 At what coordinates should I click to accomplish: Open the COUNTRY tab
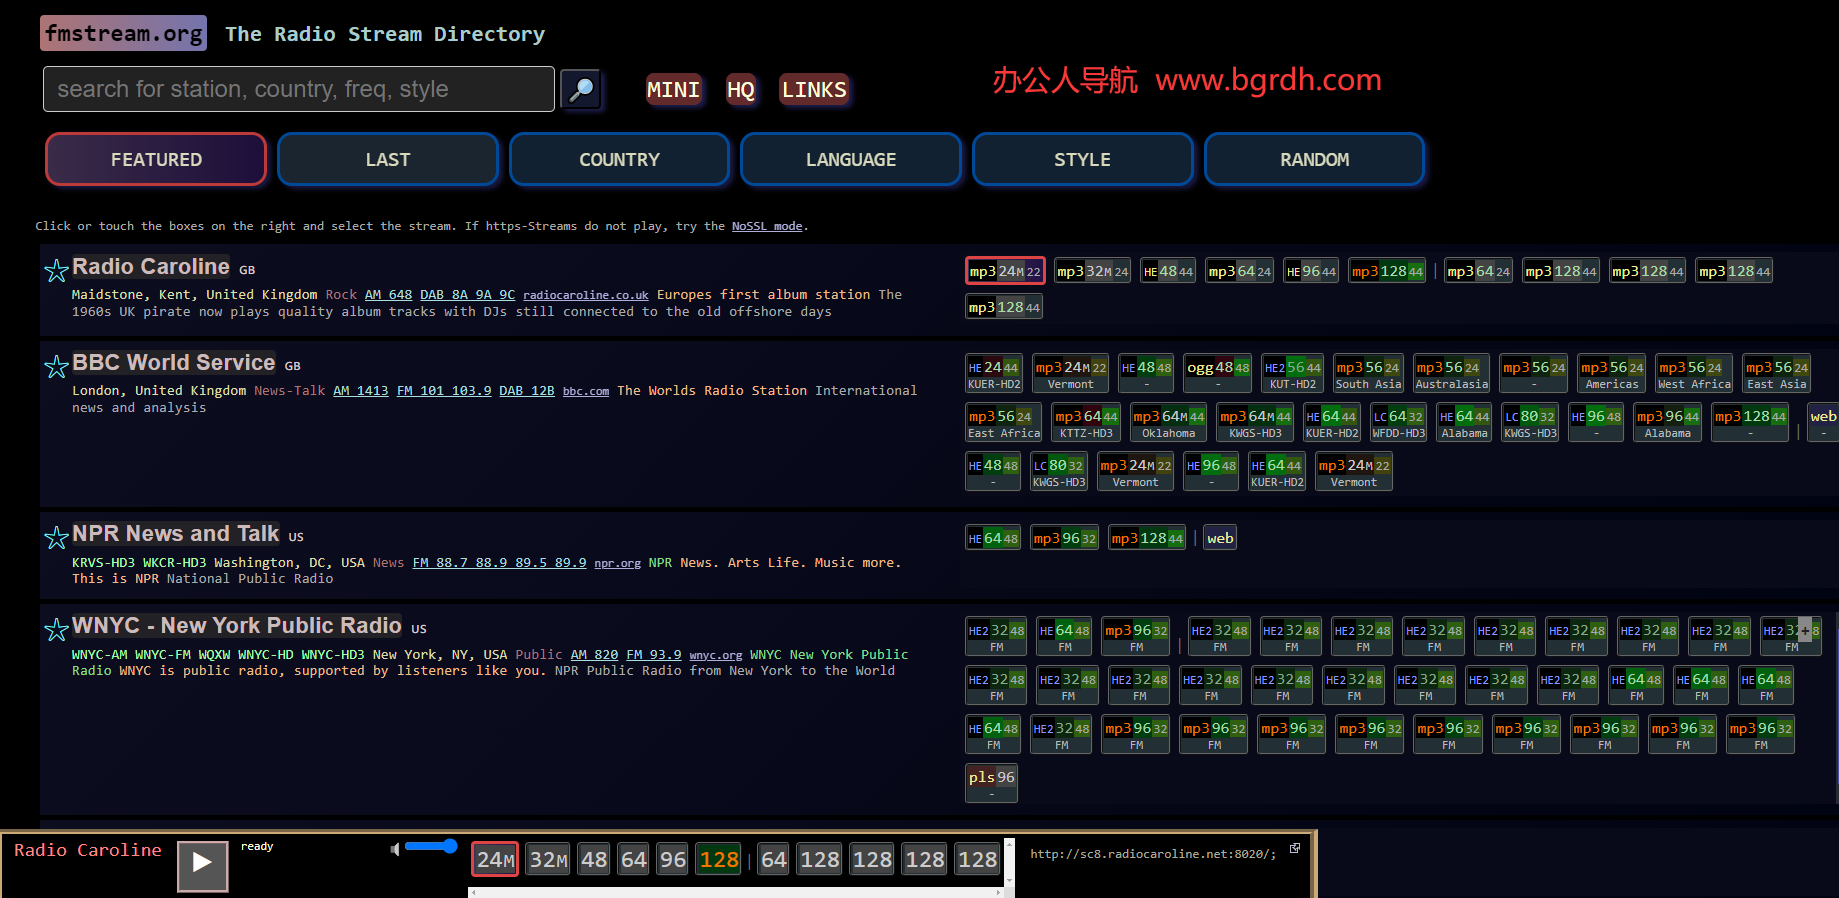tap(620, 159)
